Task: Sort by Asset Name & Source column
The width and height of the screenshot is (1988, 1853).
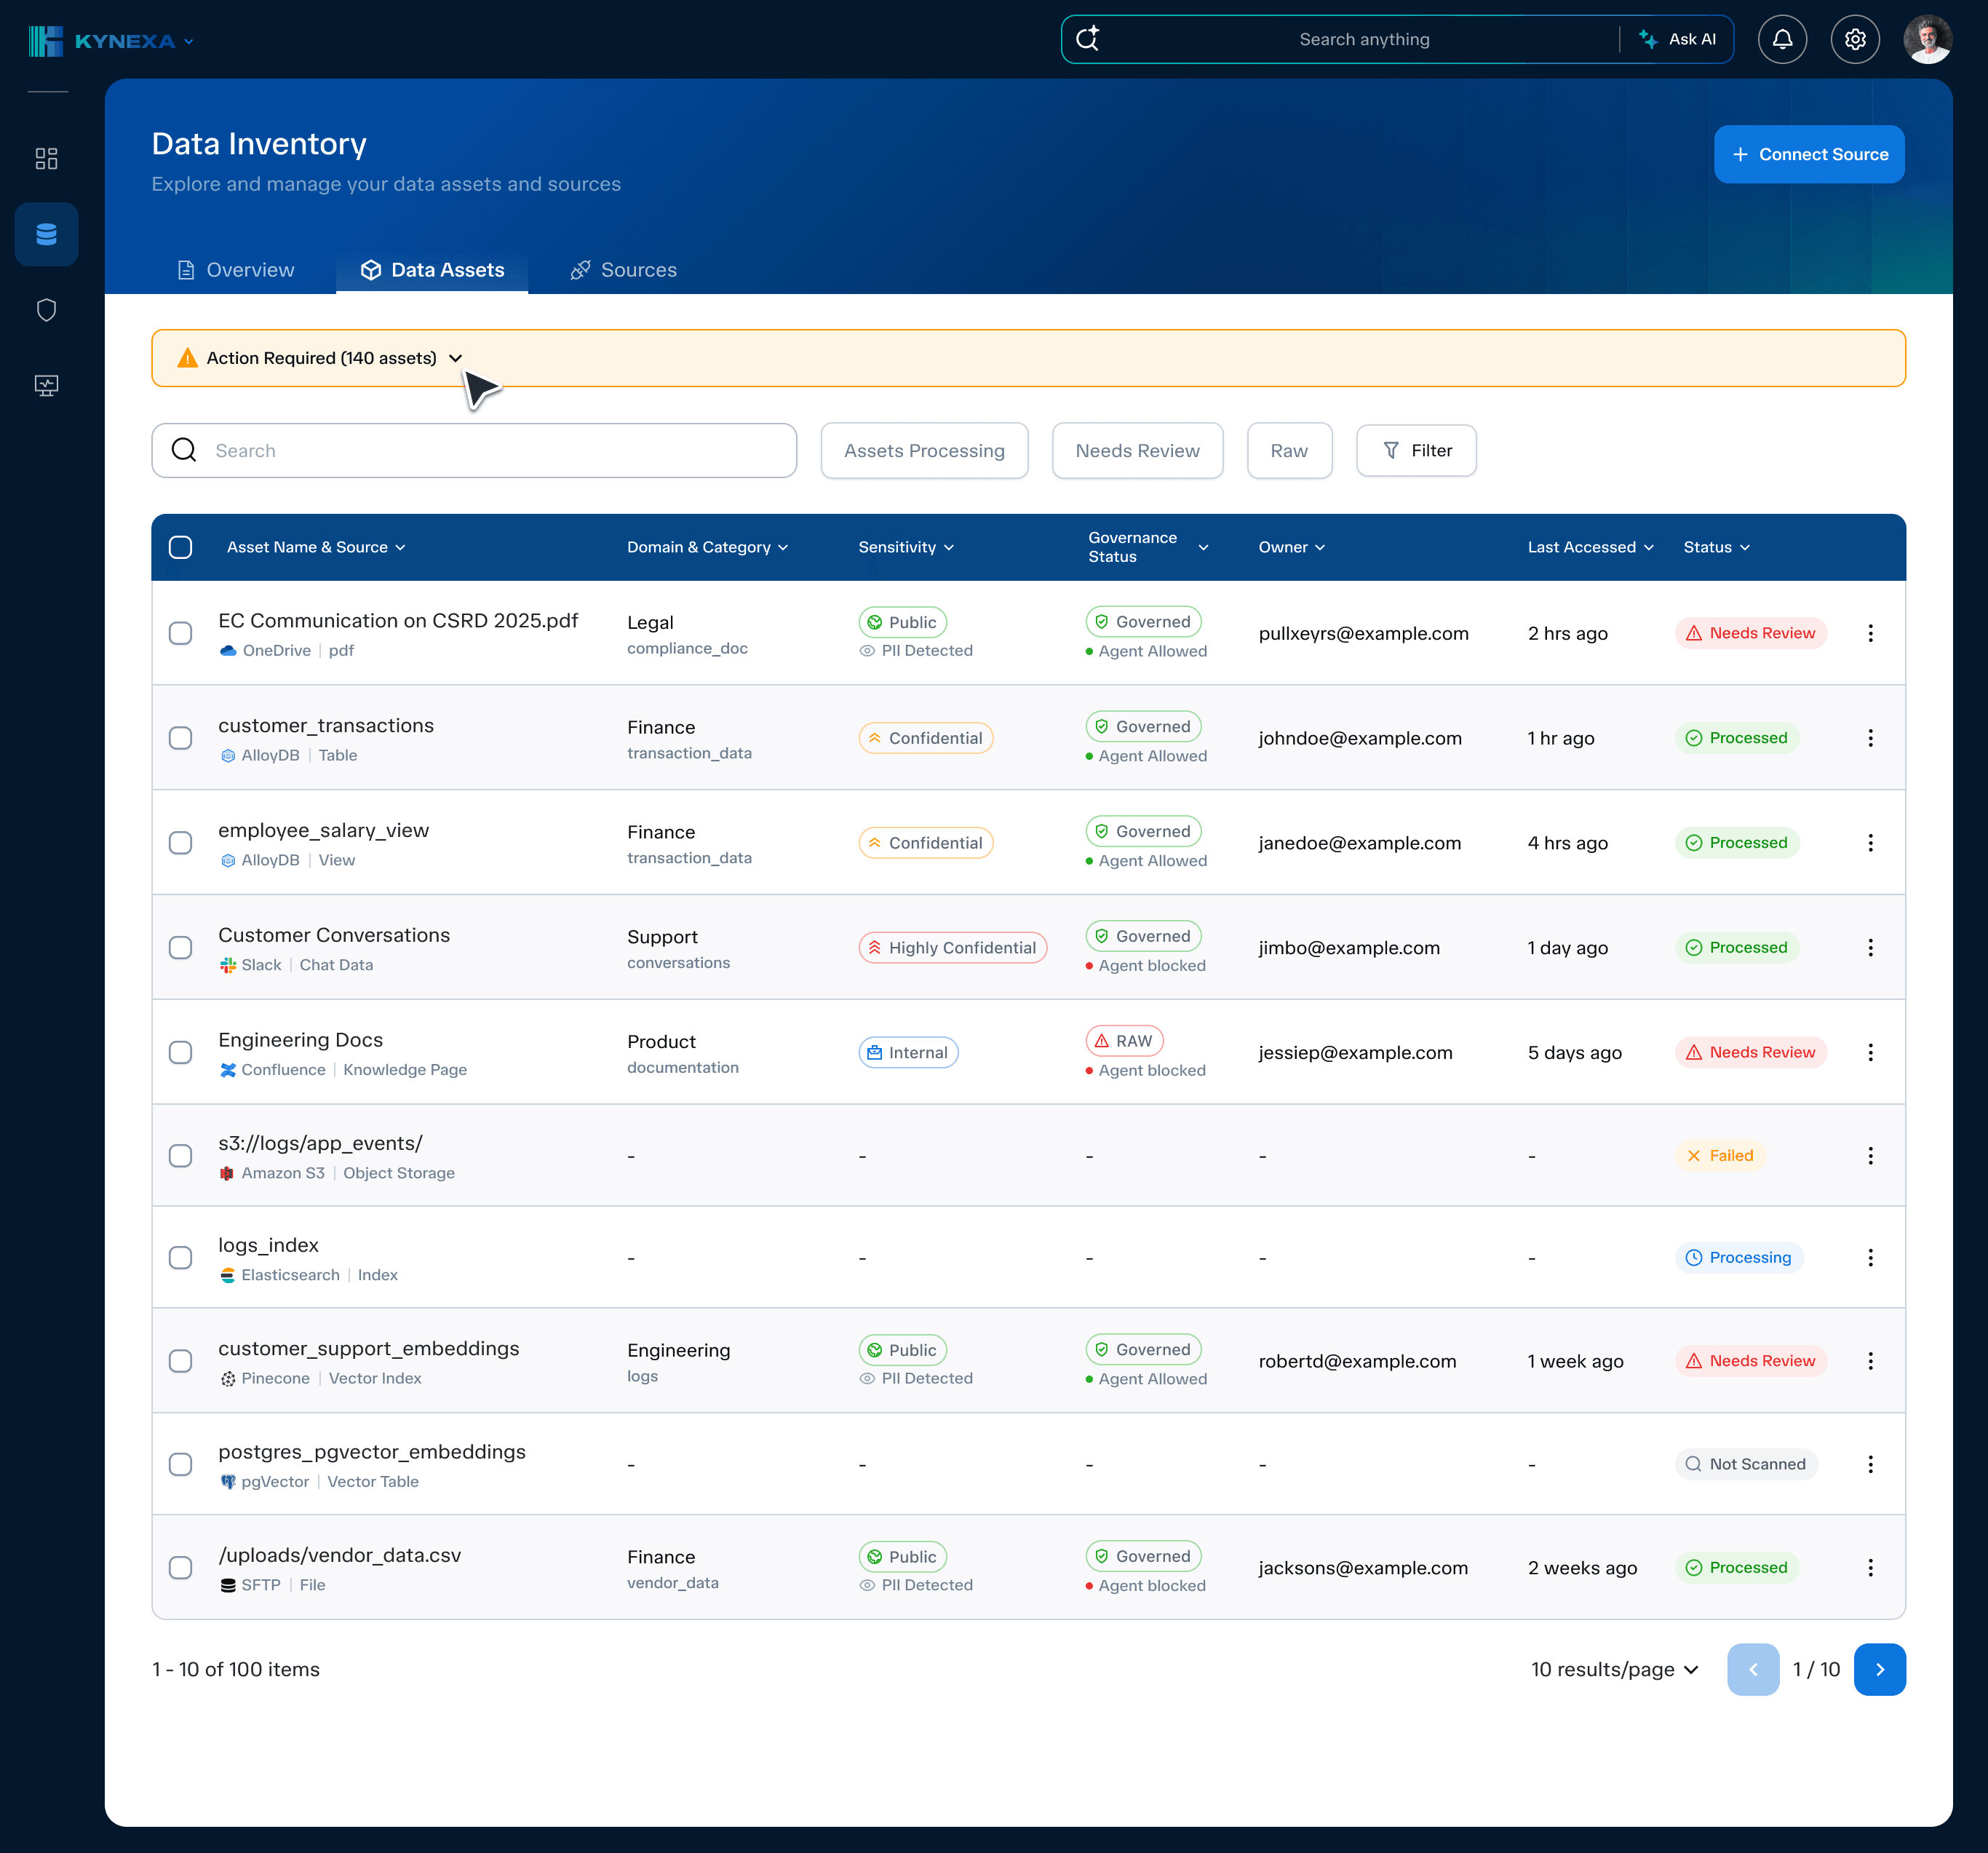Action: coord(316,547)
